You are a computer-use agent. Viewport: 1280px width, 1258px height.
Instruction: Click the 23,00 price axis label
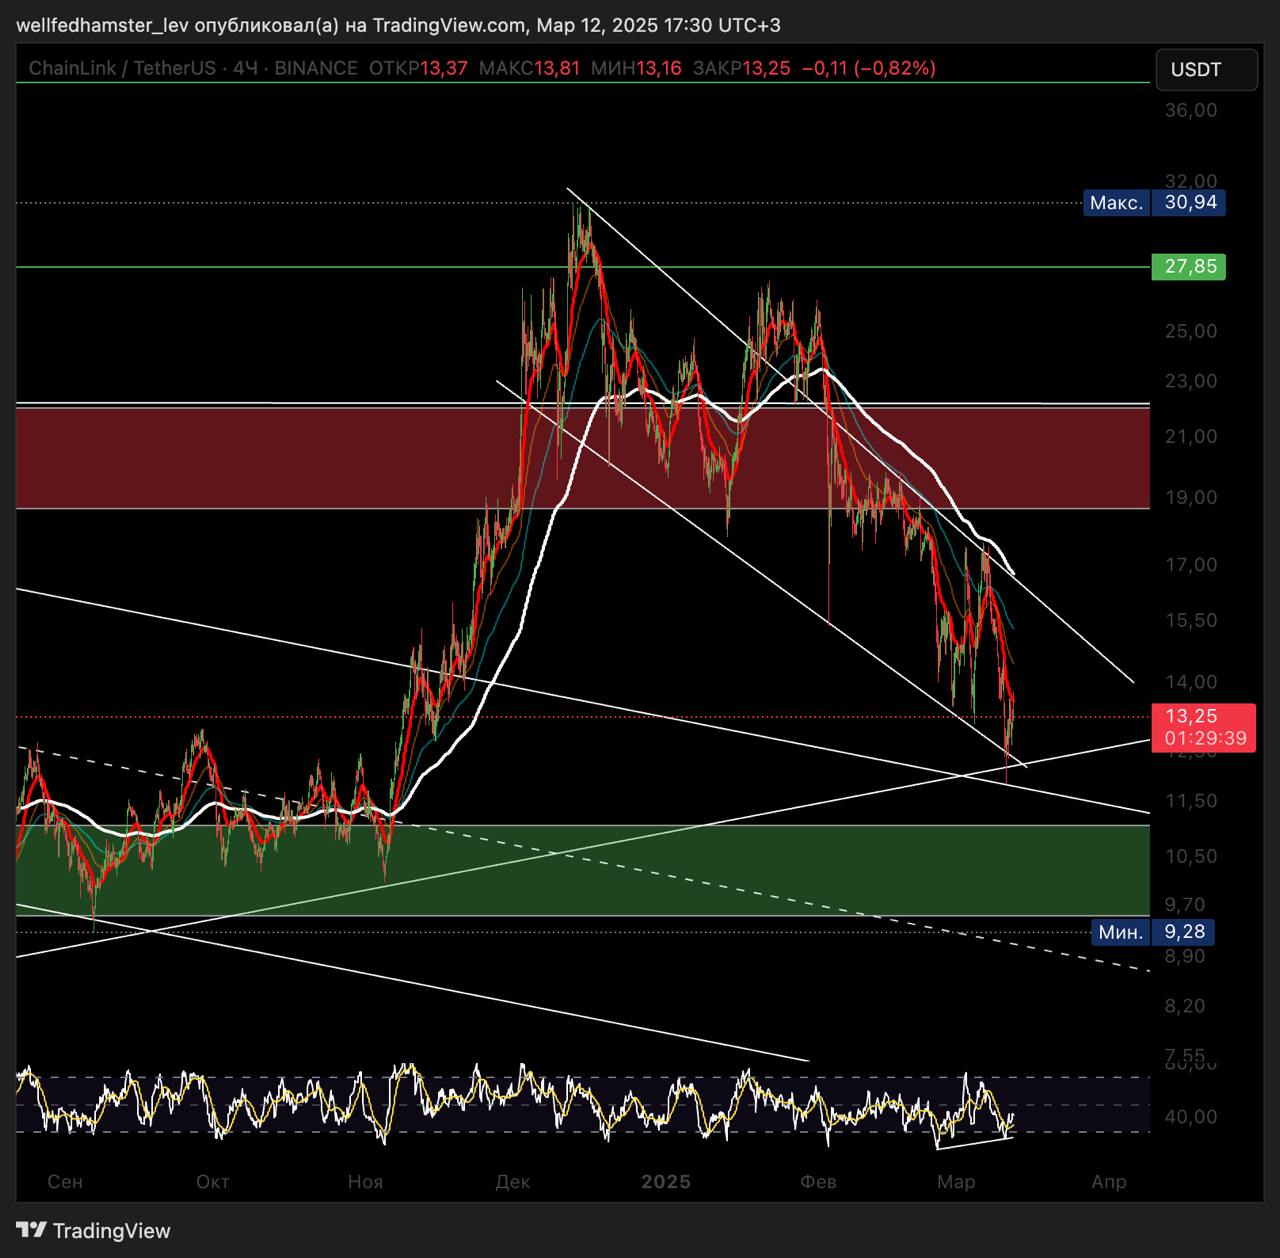pyautogui.click(x=1191, y=381)
